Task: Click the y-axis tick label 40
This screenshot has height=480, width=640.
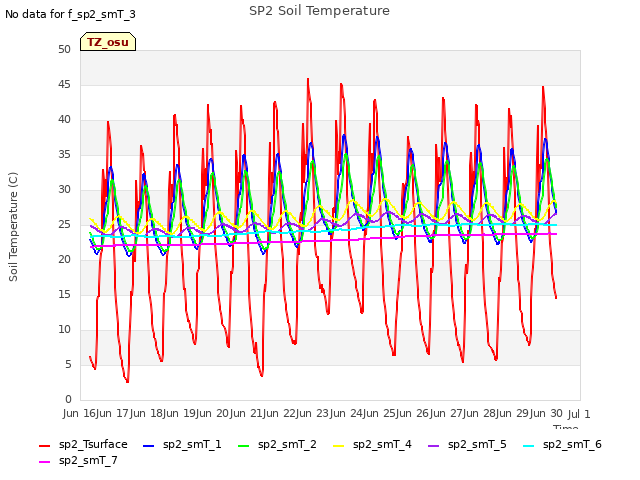Action: click(64, 120)
